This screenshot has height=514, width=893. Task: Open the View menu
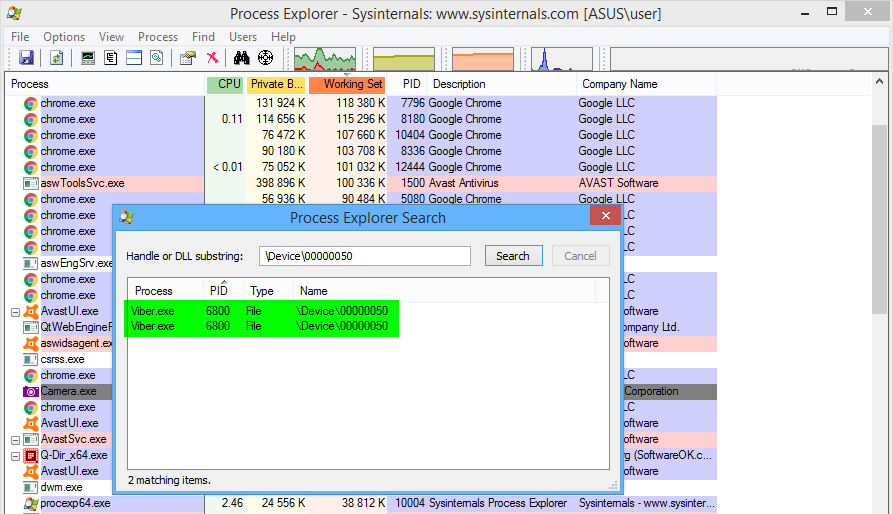(x=111, y=37)
